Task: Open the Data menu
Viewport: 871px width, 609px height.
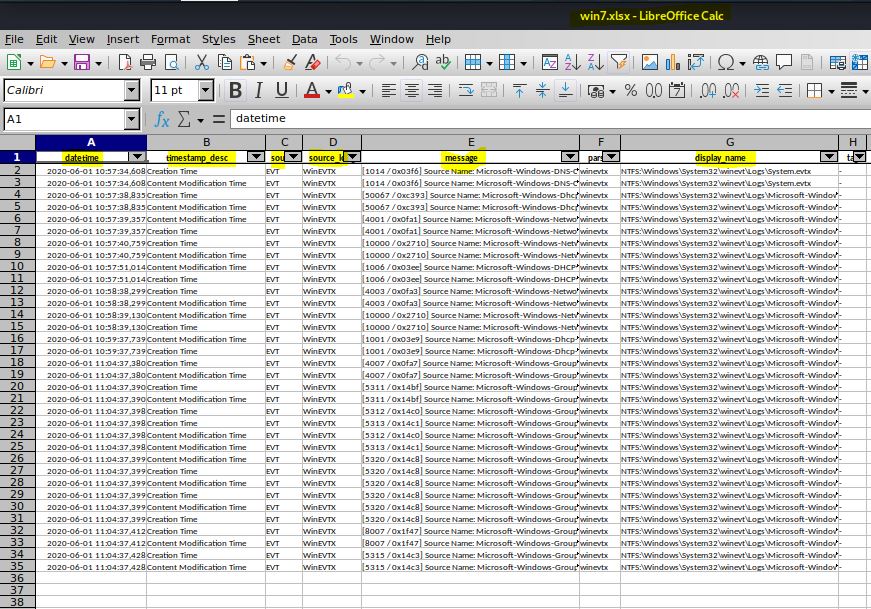Action: [305, 39]
